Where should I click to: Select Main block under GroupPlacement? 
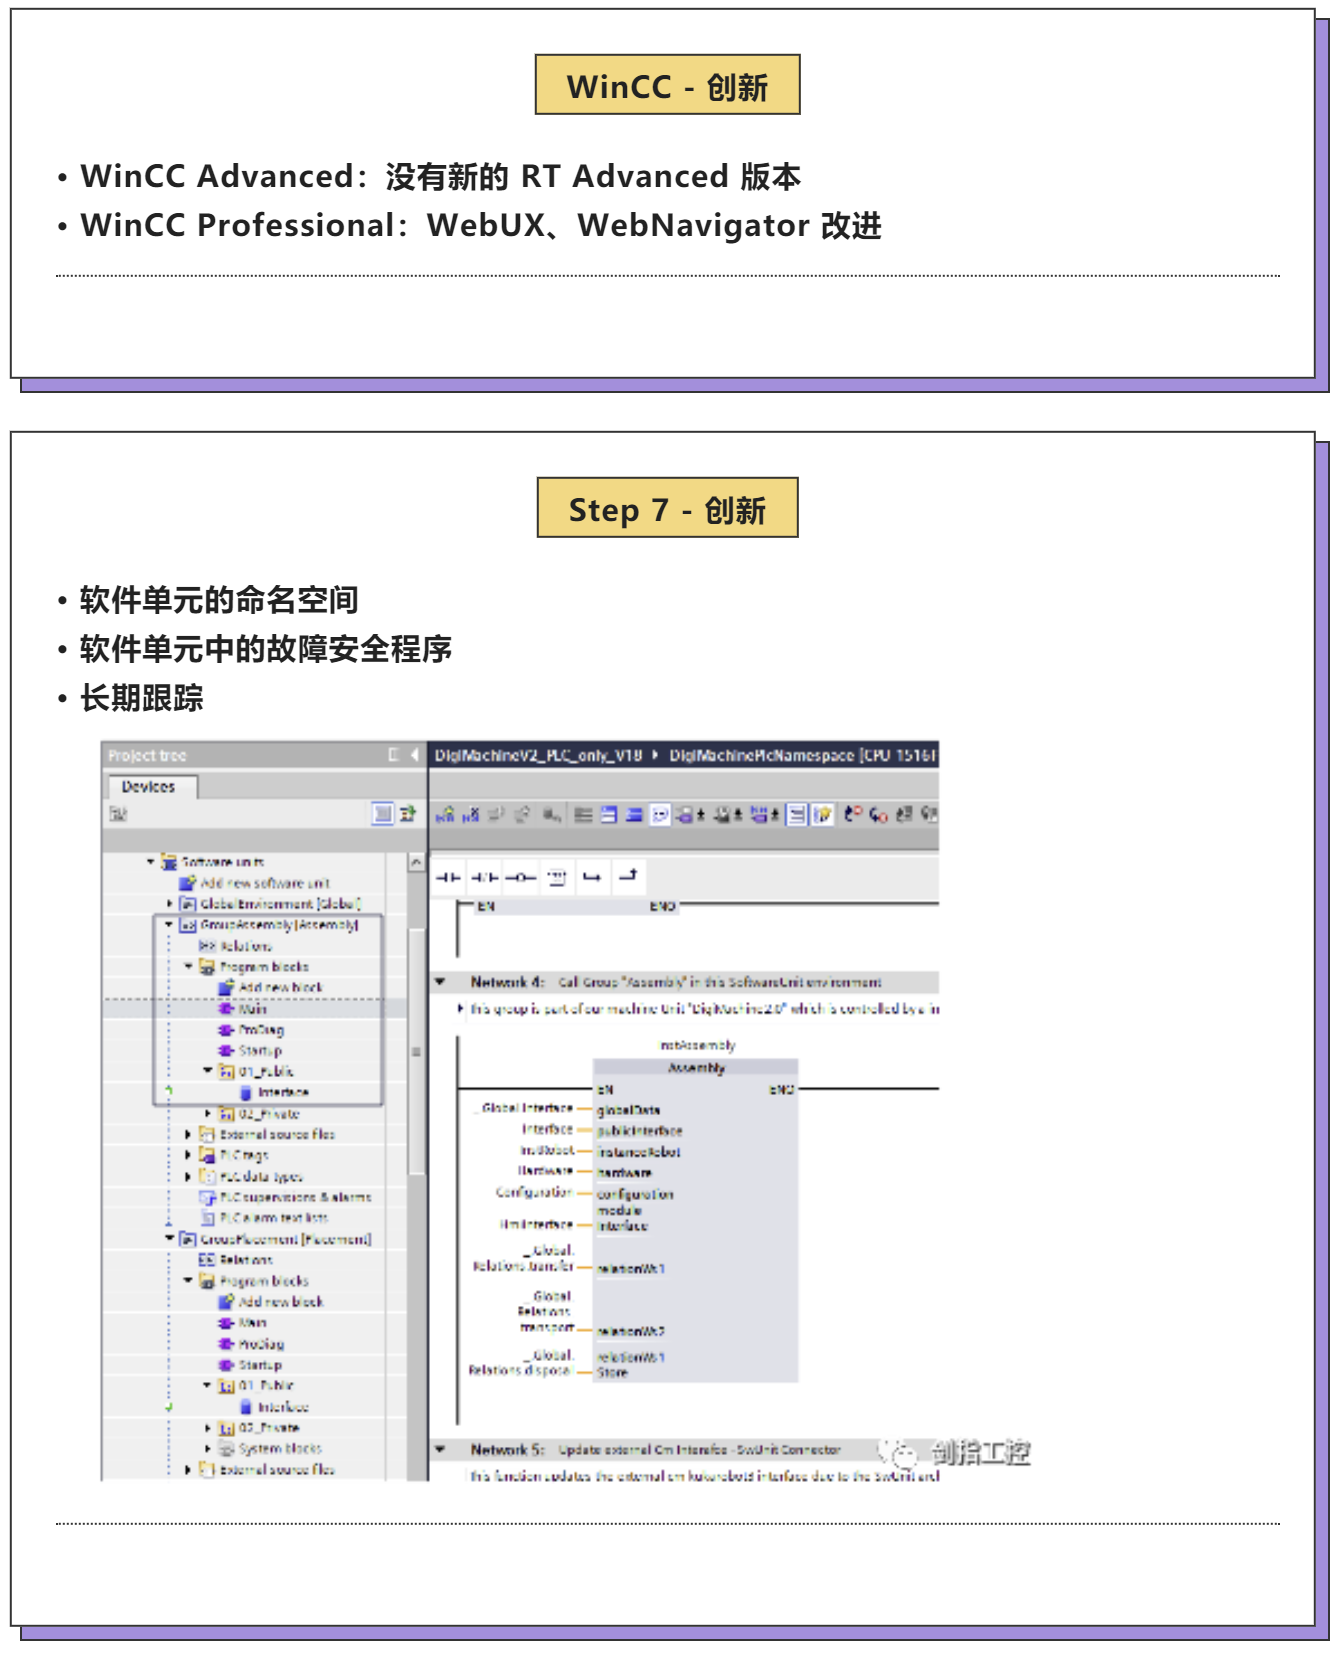[243, 1322]
